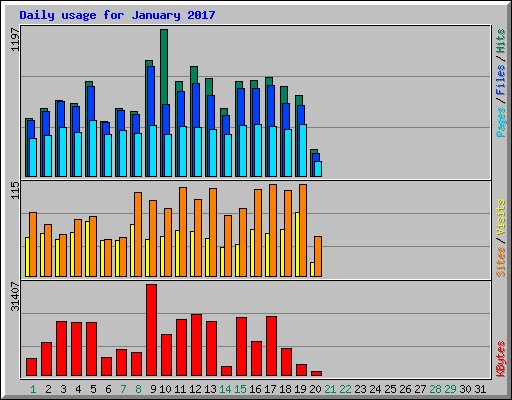Click day 27 label on the x-axis
Viewport: 512px width, 400px height.
click(x=420, y=389)
